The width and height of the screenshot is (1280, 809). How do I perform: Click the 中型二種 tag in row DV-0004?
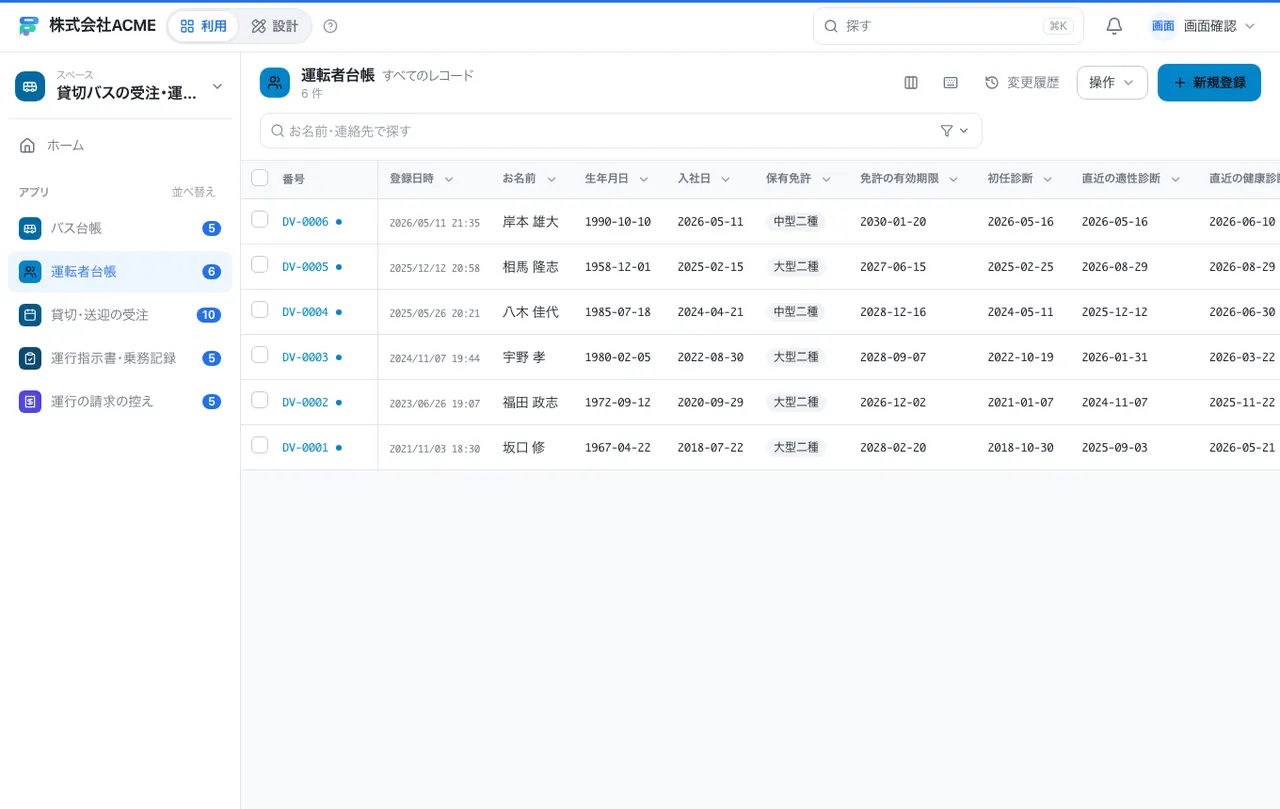pos(796,312)
